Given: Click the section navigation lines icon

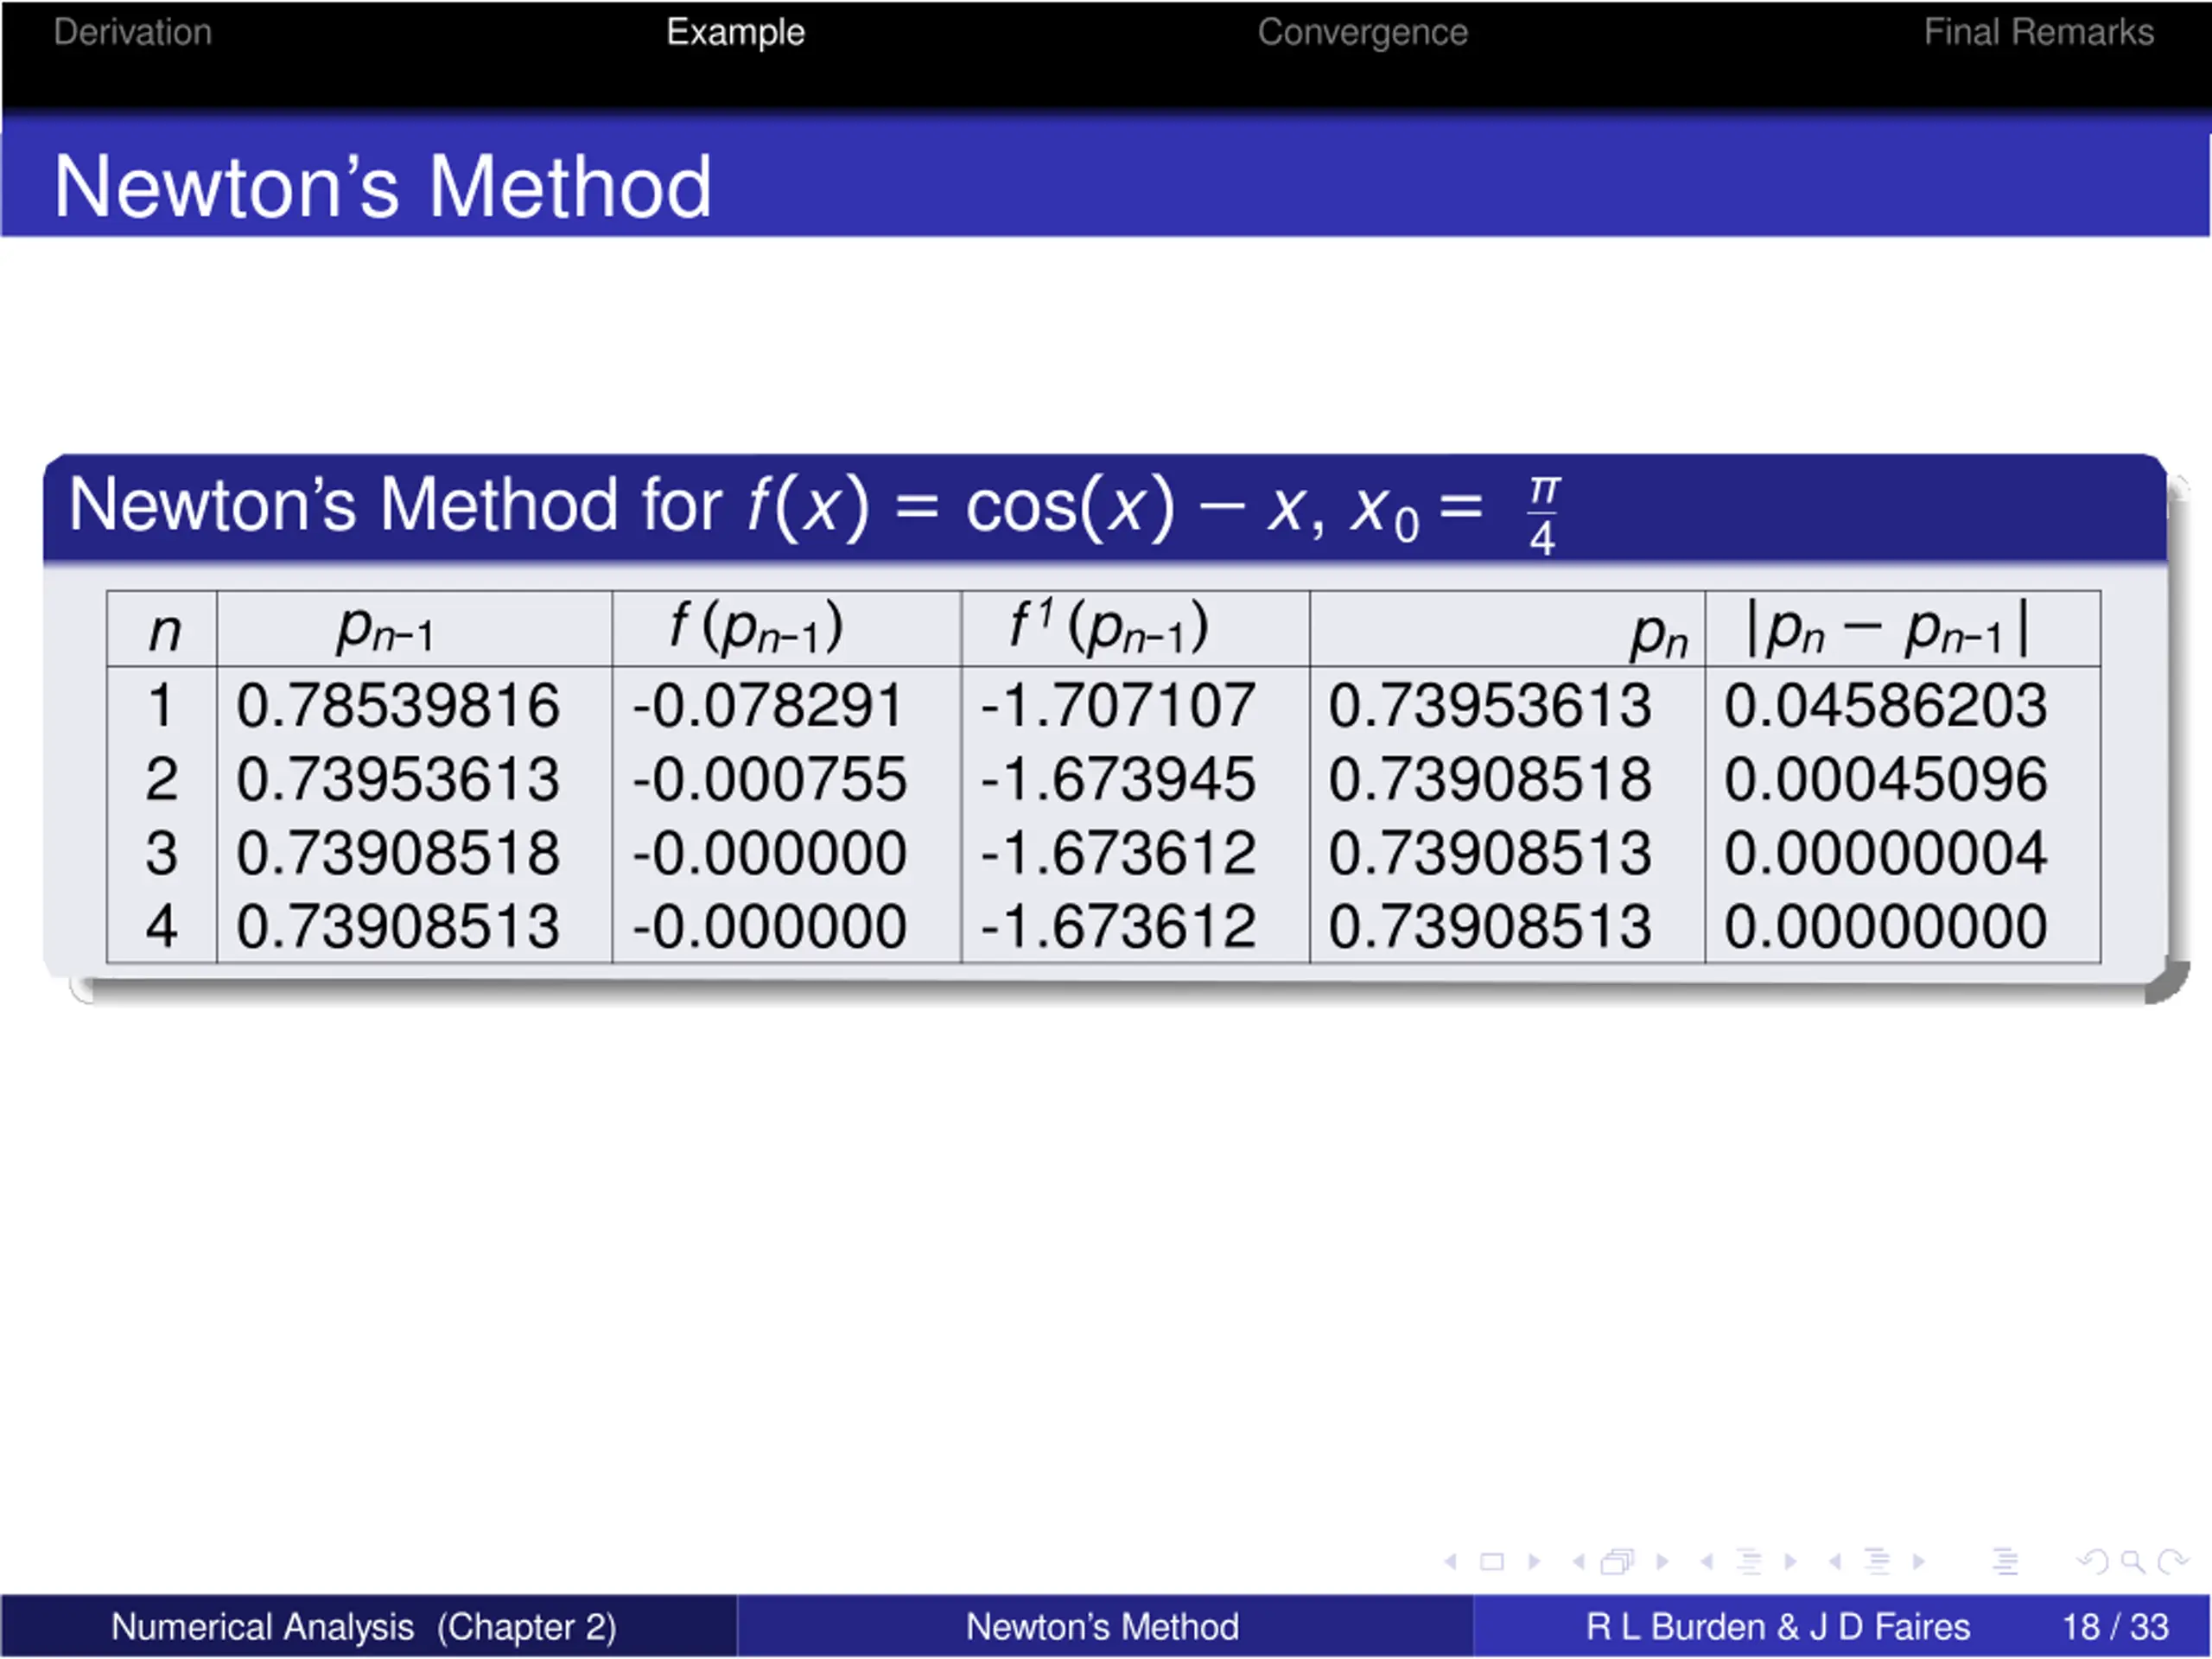Looking at the screenshot, I should point(1878,1562).
